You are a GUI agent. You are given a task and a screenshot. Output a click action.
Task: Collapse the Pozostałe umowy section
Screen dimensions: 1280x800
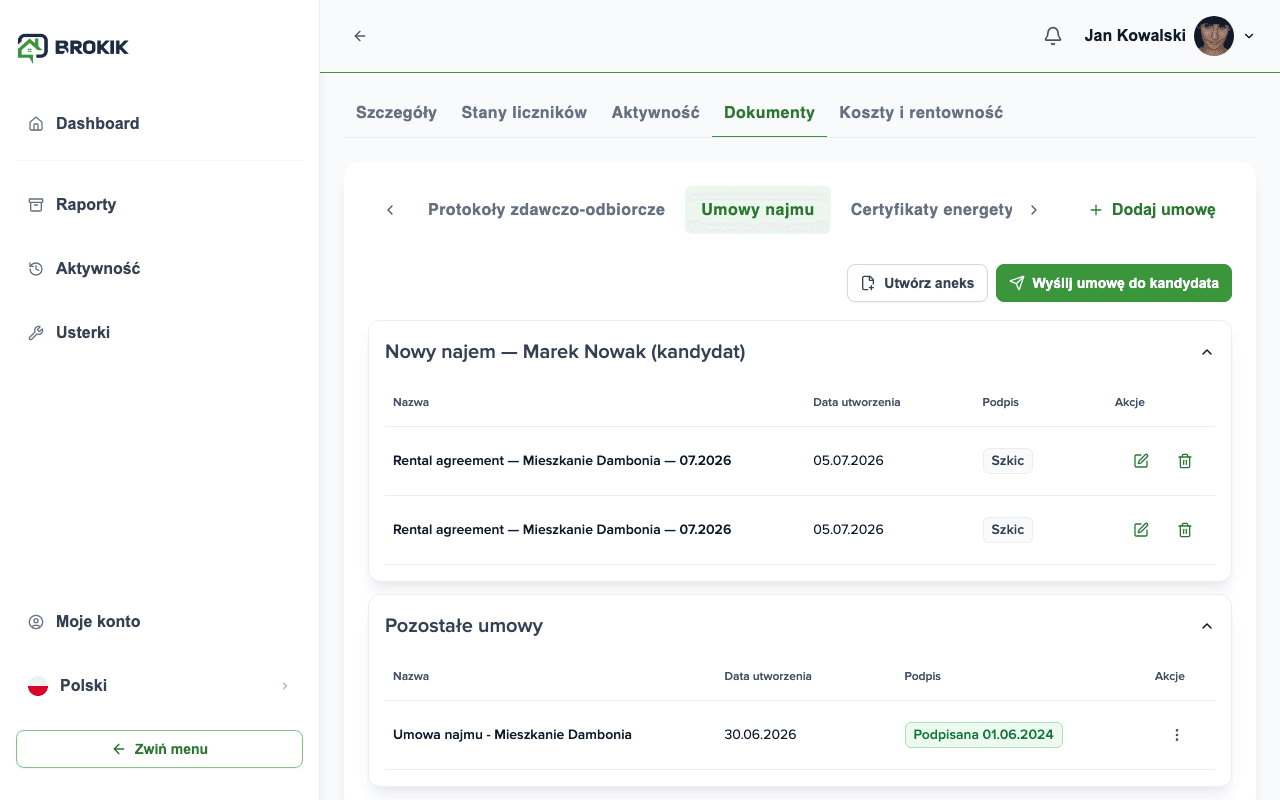[1207, 626]
